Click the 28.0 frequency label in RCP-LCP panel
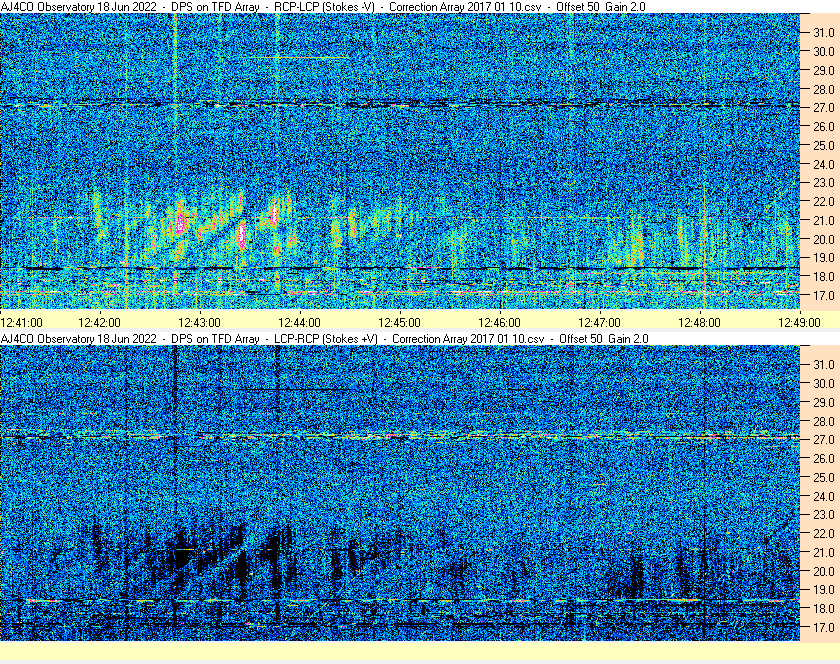Viewport: 840px width, 664px height. coord(824,89)
